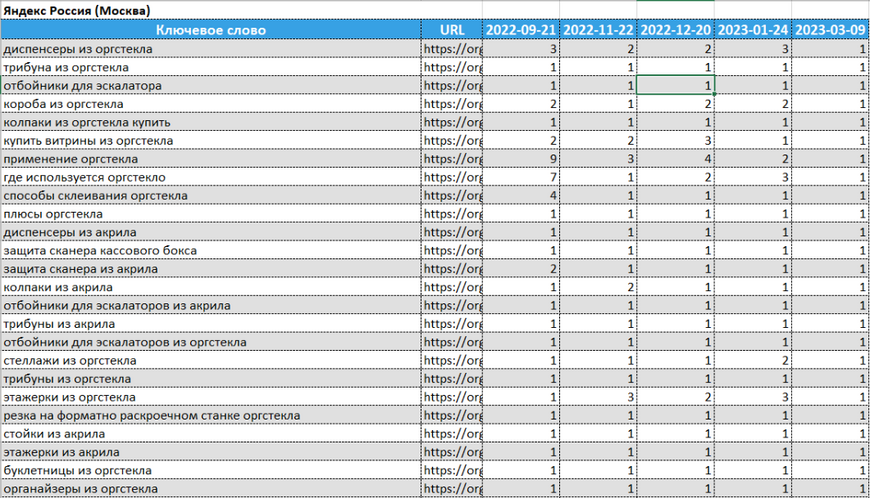Select the 'органайзеры из оргстекла' keyword cell
The height and width of the screenshot is (498, 870).
pyautogui.click(x=210, y=489)
